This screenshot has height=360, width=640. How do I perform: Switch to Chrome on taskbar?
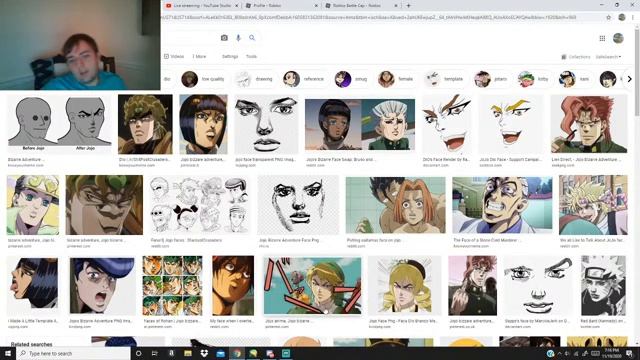pyautogui.click(x=237, y=353)
